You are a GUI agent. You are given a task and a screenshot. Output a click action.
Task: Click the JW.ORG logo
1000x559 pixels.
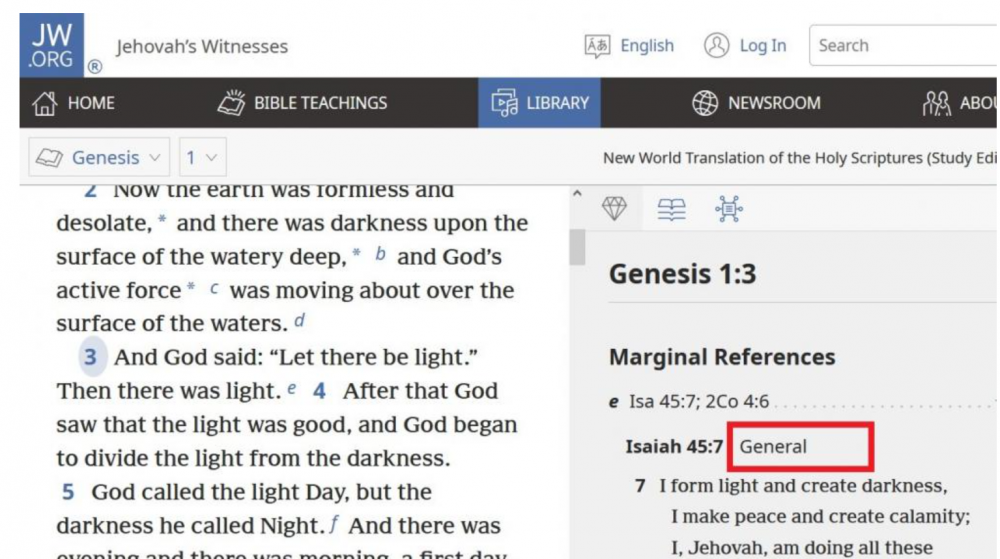[51, 45]
